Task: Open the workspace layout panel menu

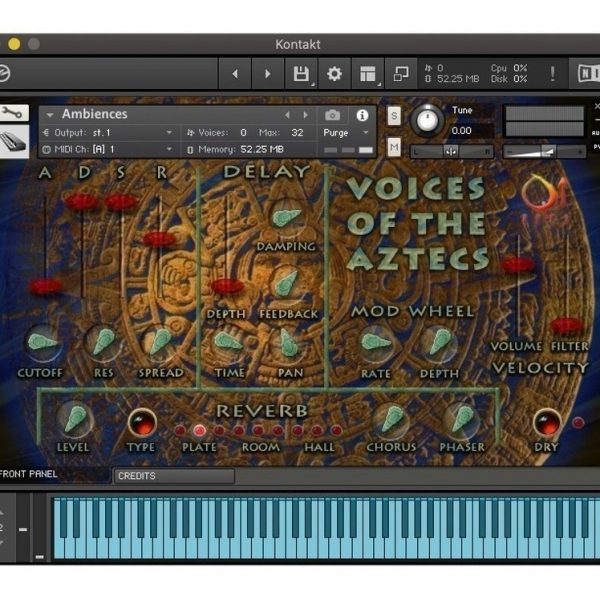Action: [368, 73]
